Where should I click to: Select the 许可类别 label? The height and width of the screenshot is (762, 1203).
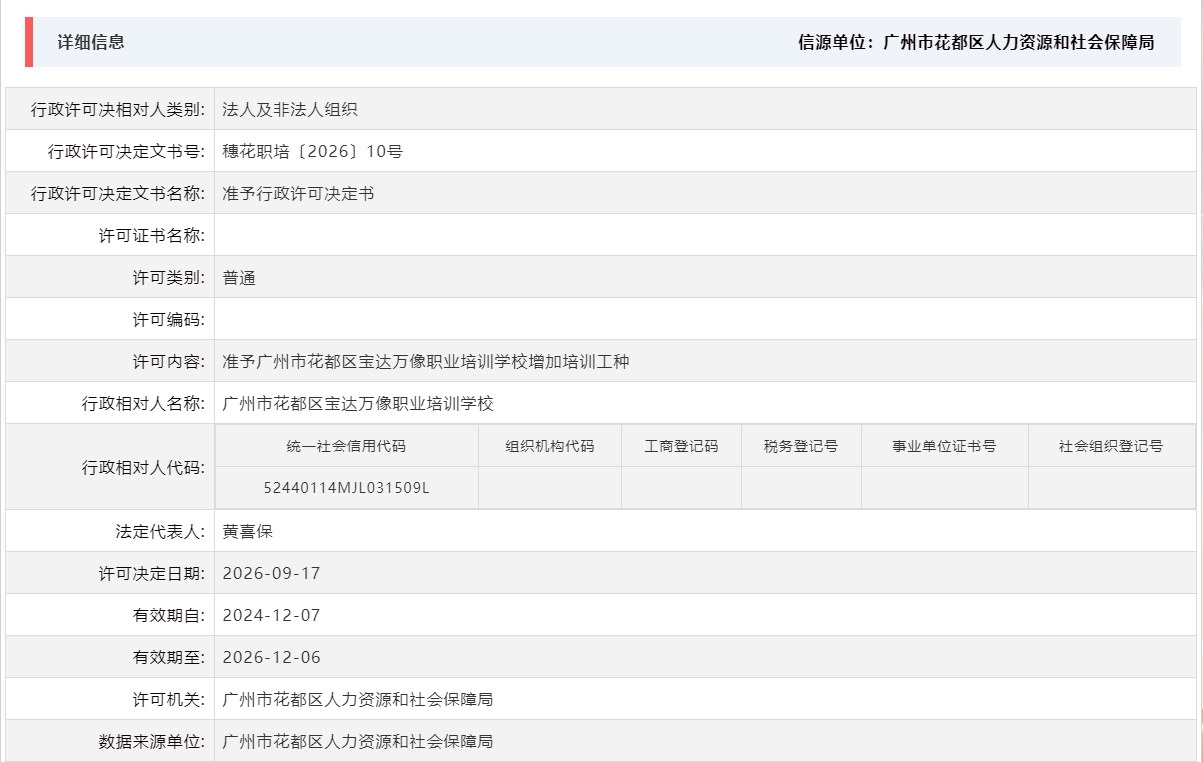[x=168, y=278]
